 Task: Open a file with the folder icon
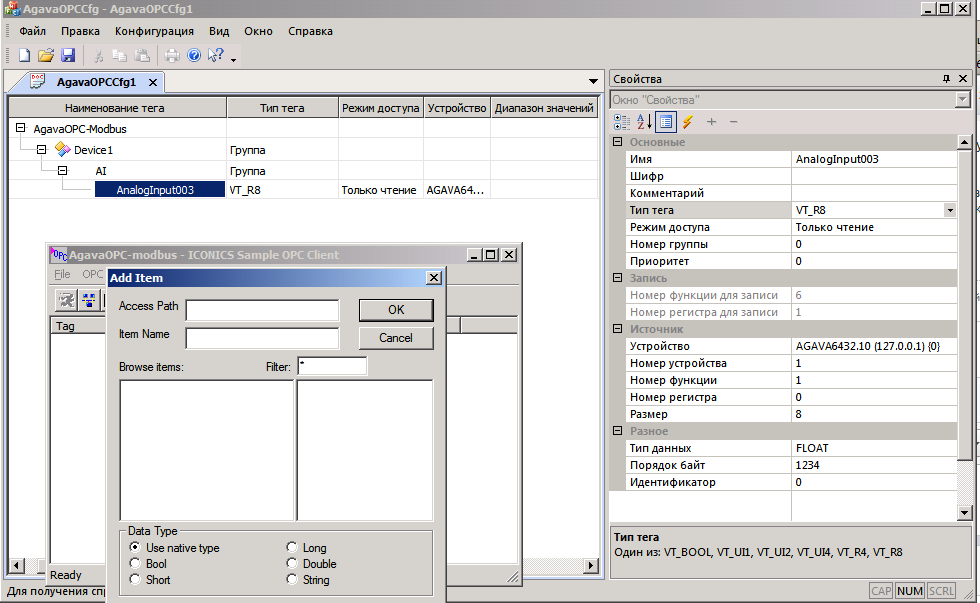[46, 56]
